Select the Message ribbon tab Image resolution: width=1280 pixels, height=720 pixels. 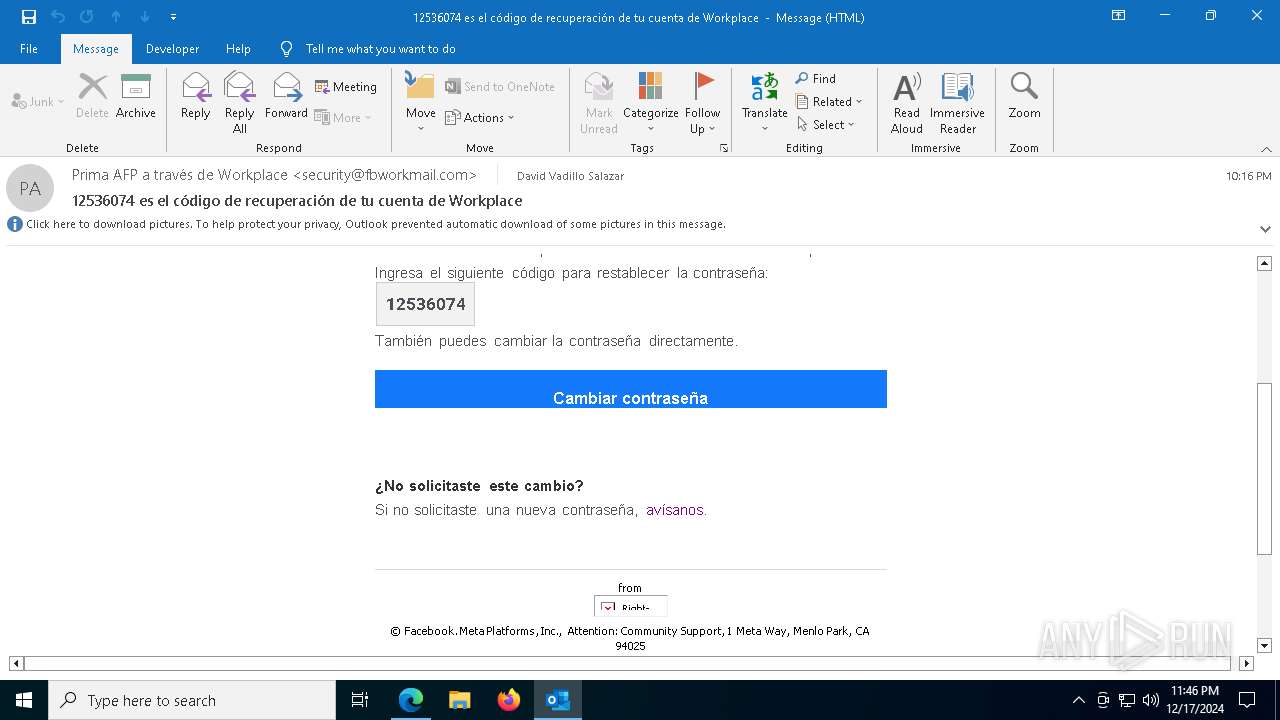coord(96,49)
